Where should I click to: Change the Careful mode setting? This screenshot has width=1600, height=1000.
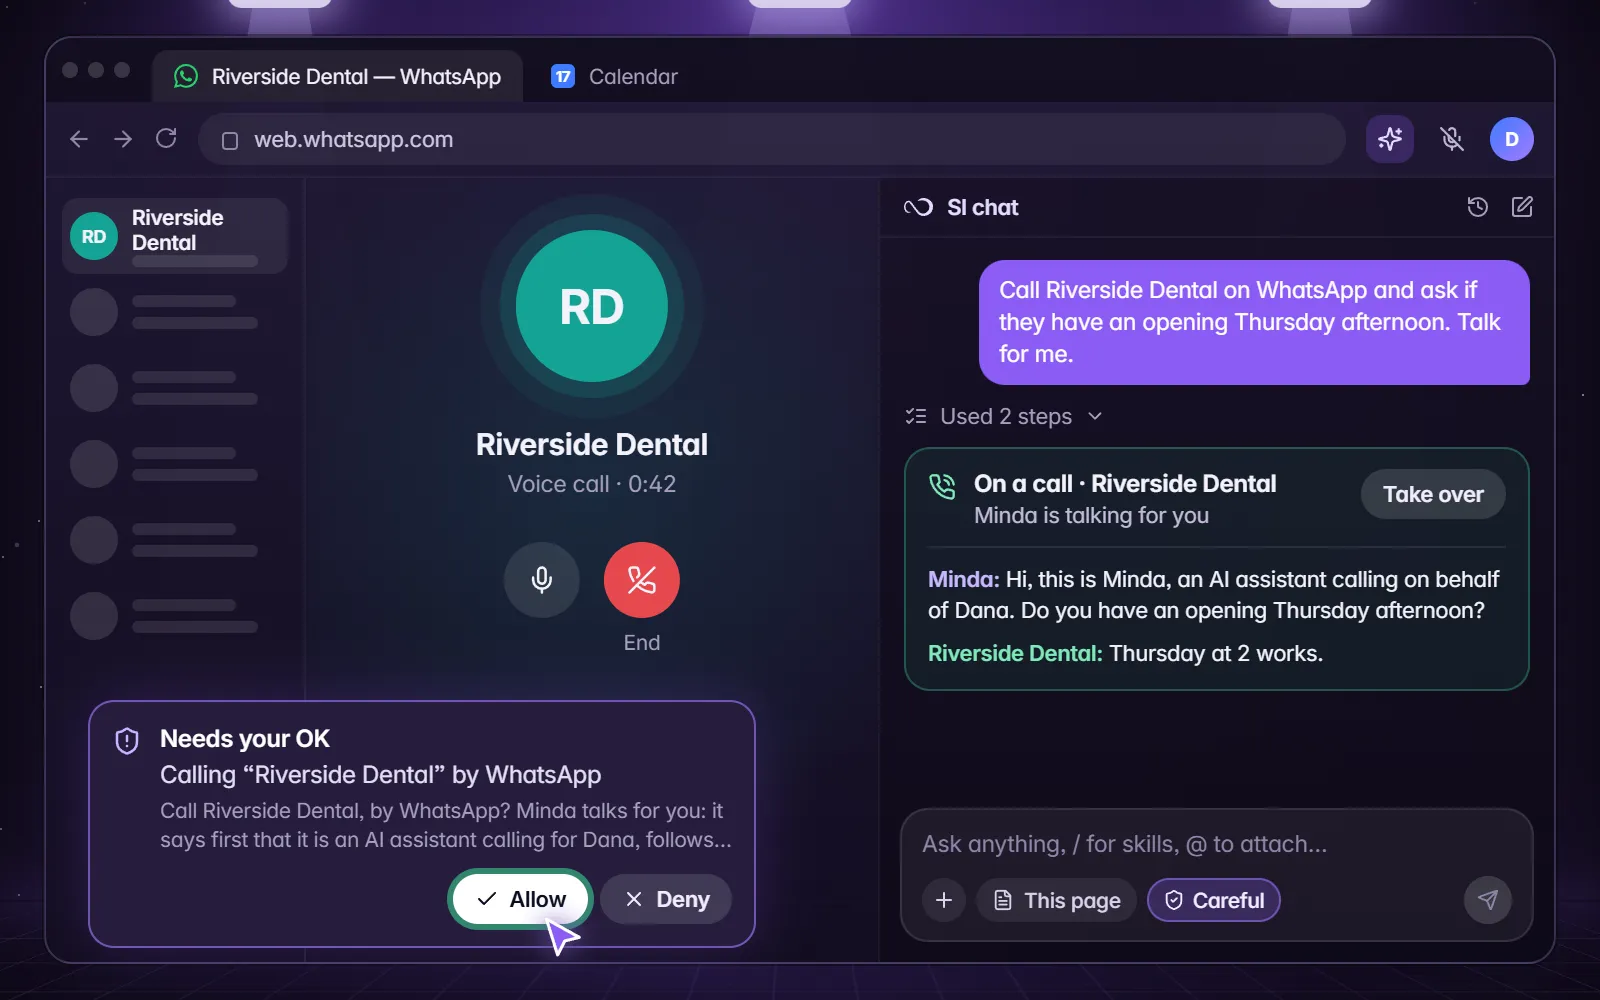coord(1214,900)
